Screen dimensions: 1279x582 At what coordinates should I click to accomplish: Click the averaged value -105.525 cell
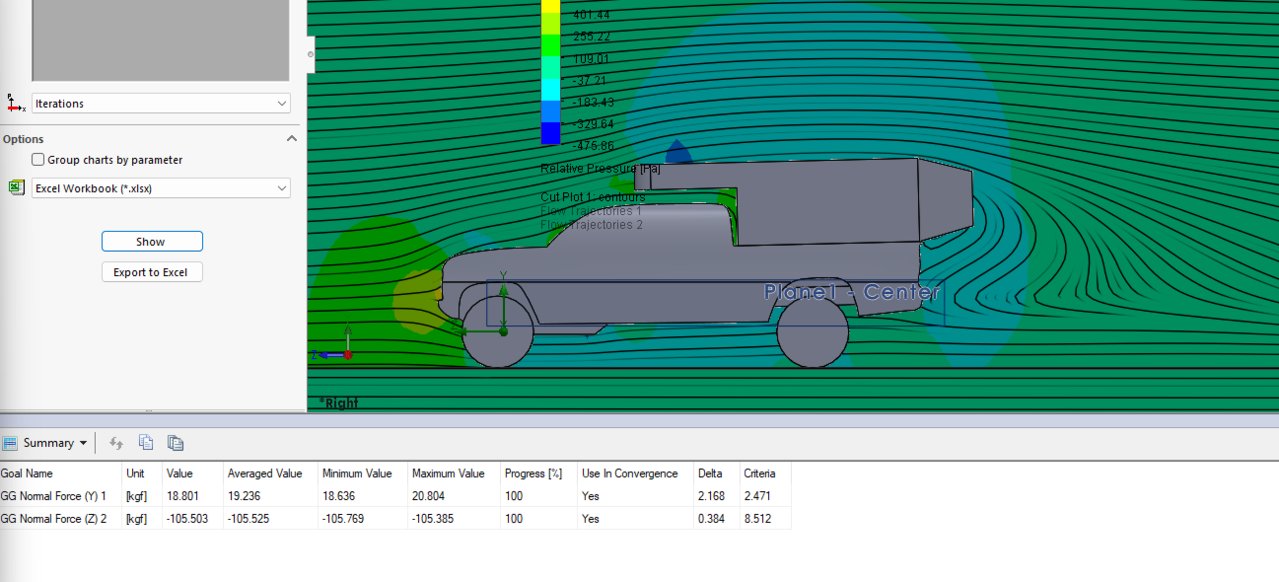(x=249, y=519)
